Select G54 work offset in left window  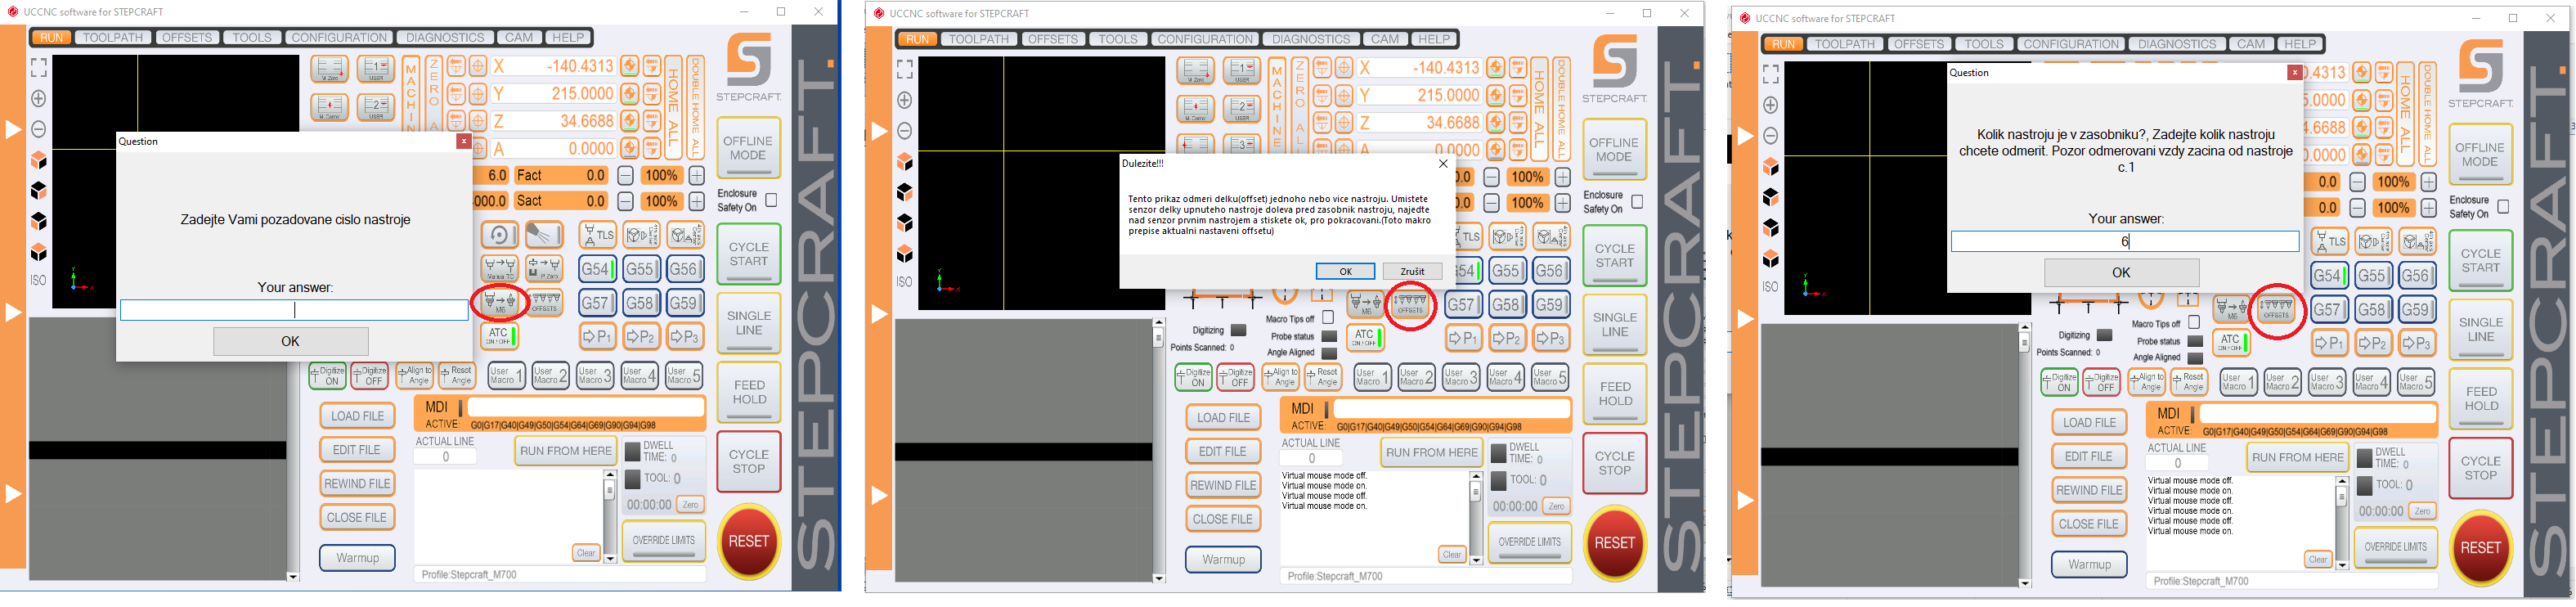coord(597,270)
